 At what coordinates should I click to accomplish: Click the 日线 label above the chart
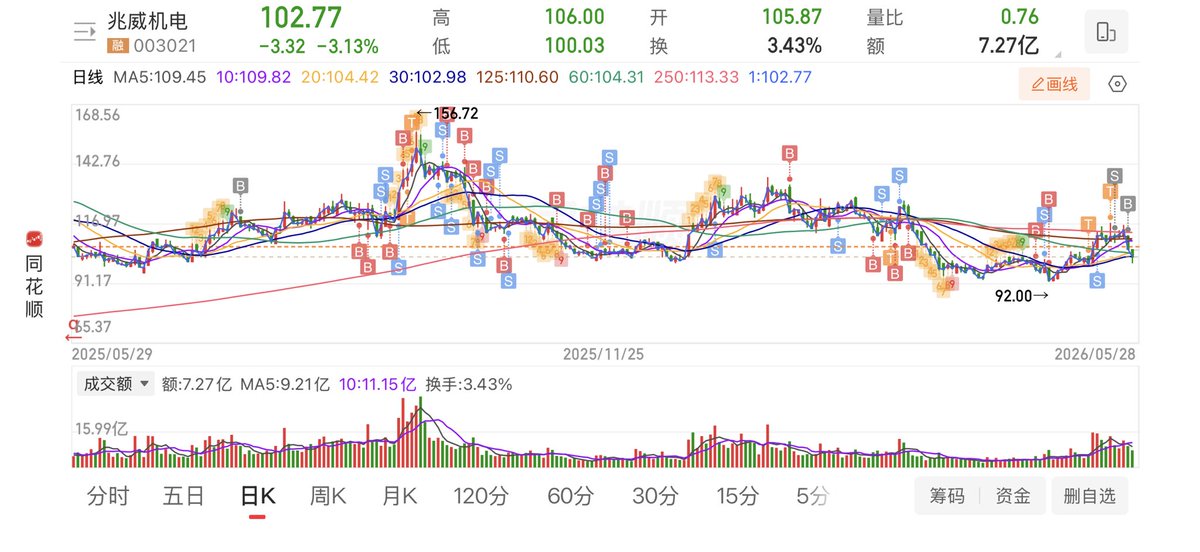[x=89, y=77]
